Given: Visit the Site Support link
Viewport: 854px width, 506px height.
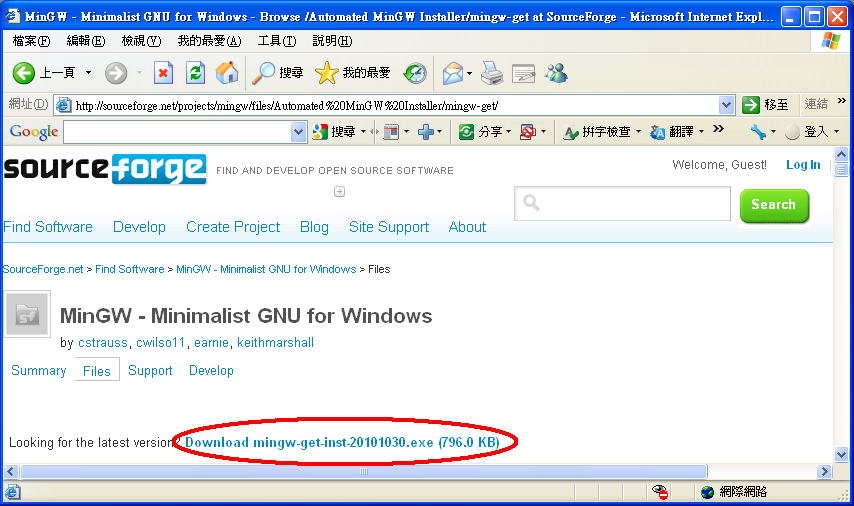Looking at the screenshot, I should [389, 227].
